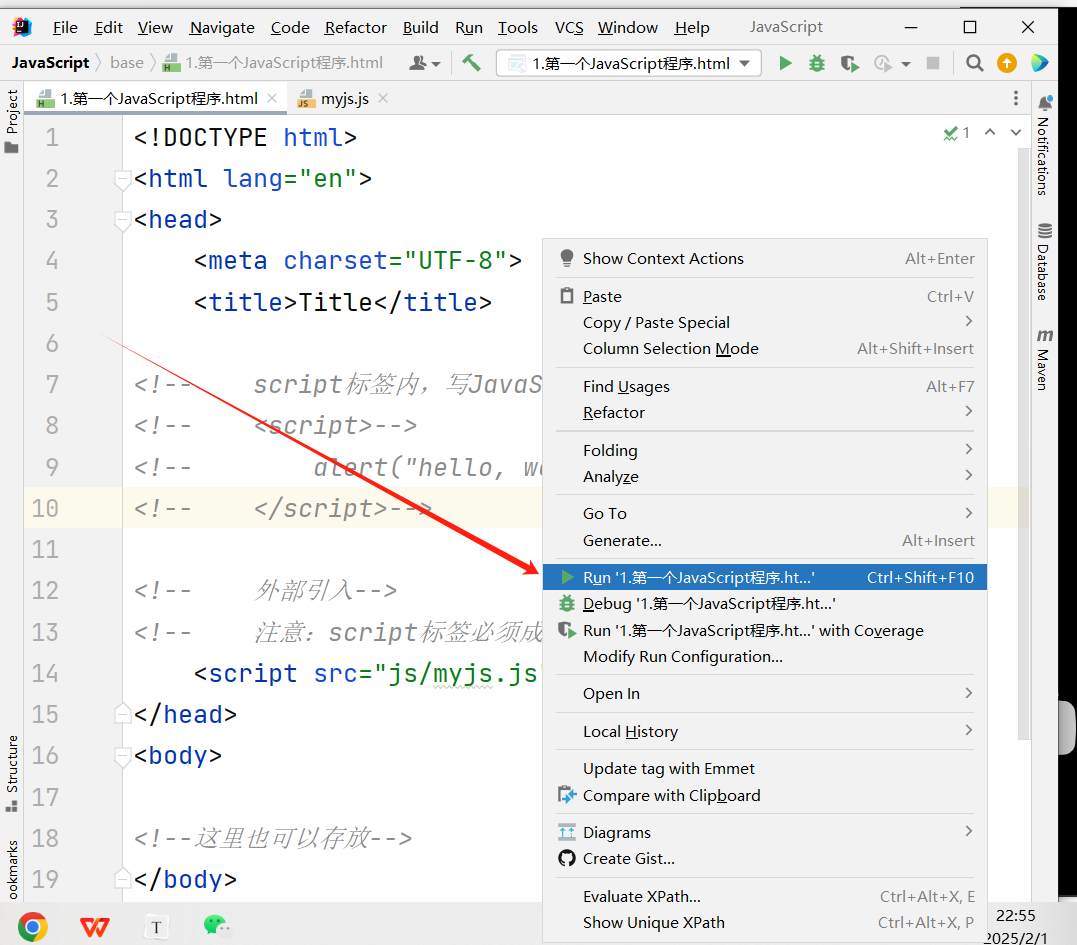Click the base breadcrumb
Image resolution: width=1077 pixels, height=945 pixels.
[x=127, y=63]
